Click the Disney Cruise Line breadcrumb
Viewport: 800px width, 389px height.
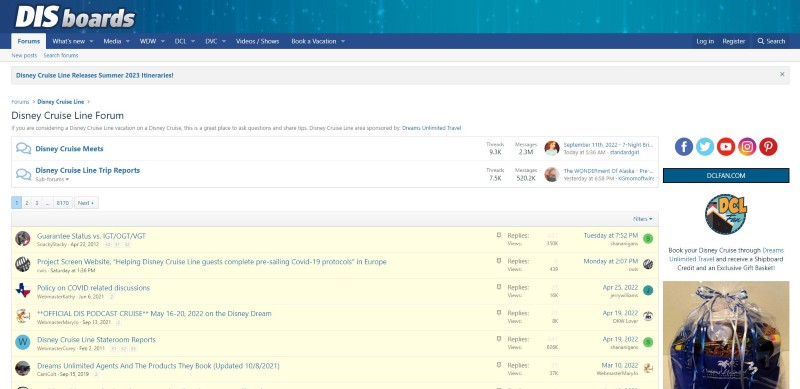[x=61, y=102]
